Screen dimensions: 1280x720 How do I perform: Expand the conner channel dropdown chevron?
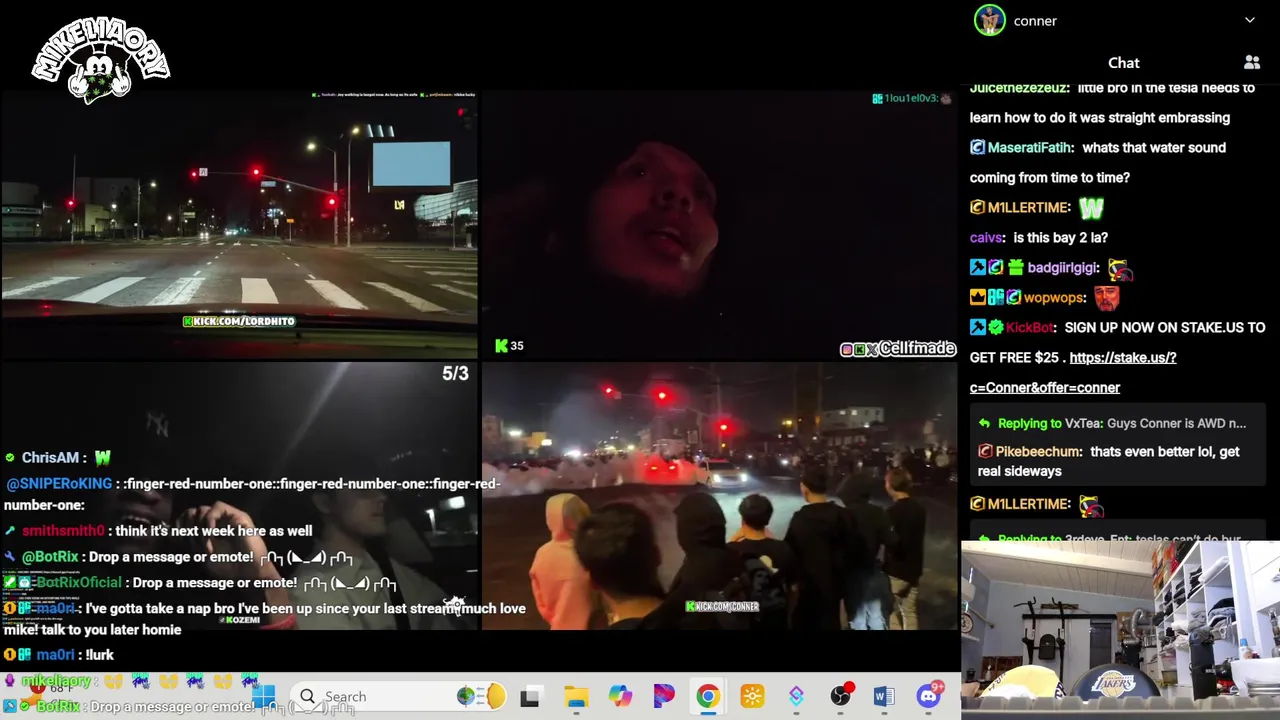(1249, 20)
